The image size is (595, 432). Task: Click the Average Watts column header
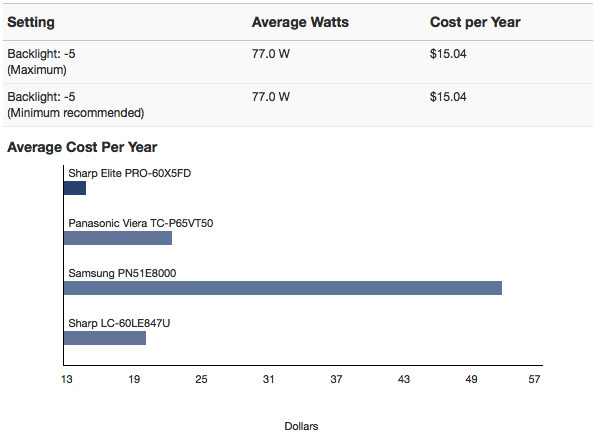coord(300,22)
